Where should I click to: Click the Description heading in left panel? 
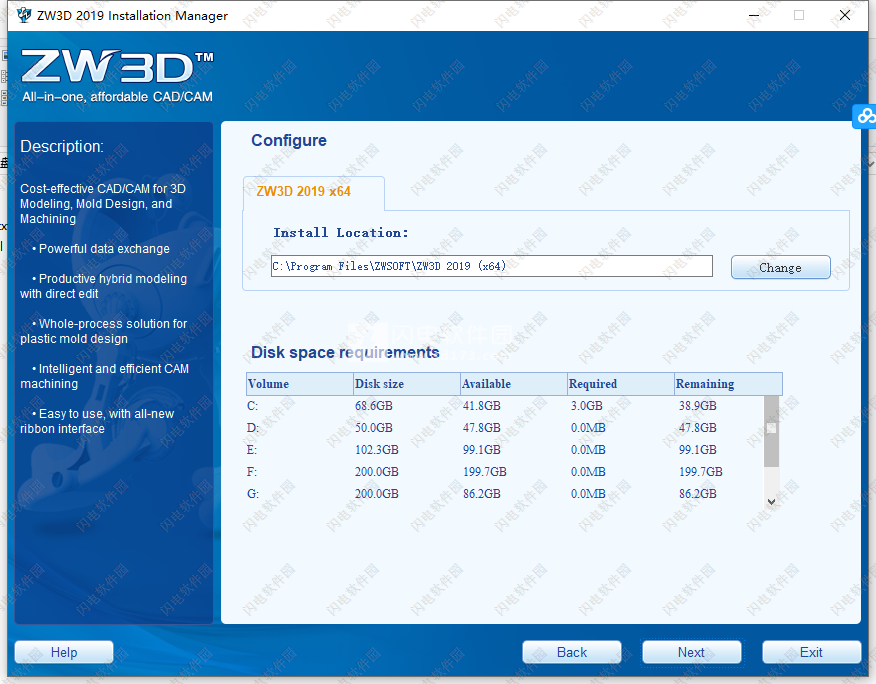point(62,146)
